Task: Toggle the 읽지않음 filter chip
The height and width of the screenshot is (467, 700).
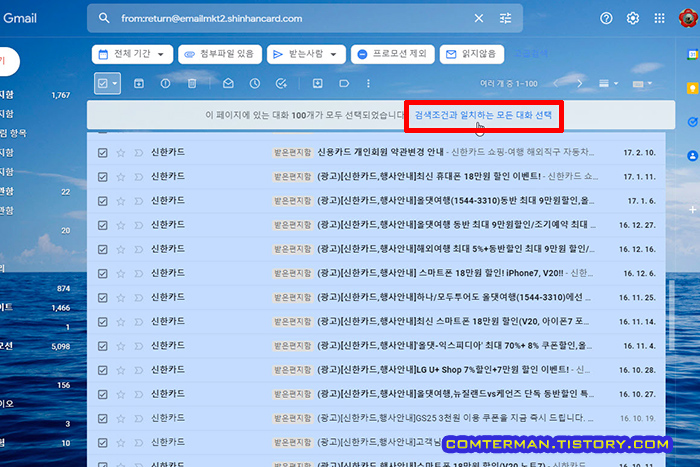Action: (x=472, y=54)
